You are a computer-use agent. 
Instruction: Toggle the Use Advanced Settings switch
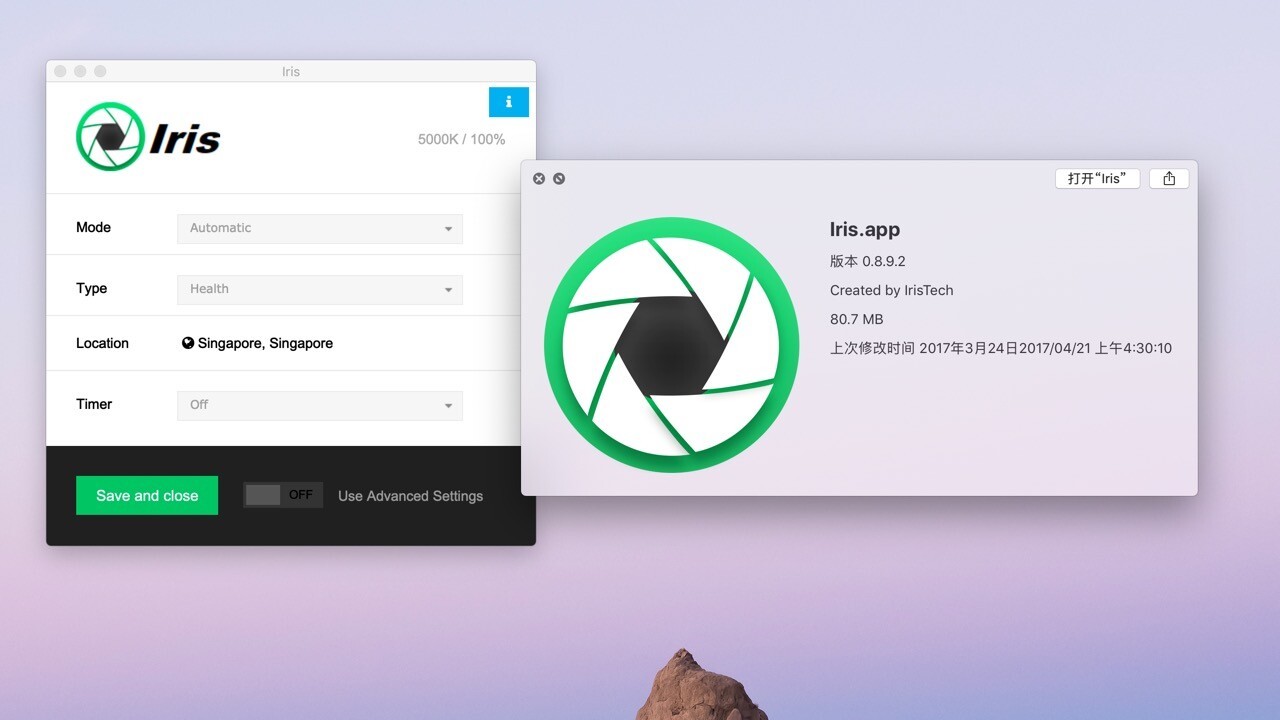click(x=283, y=495)
